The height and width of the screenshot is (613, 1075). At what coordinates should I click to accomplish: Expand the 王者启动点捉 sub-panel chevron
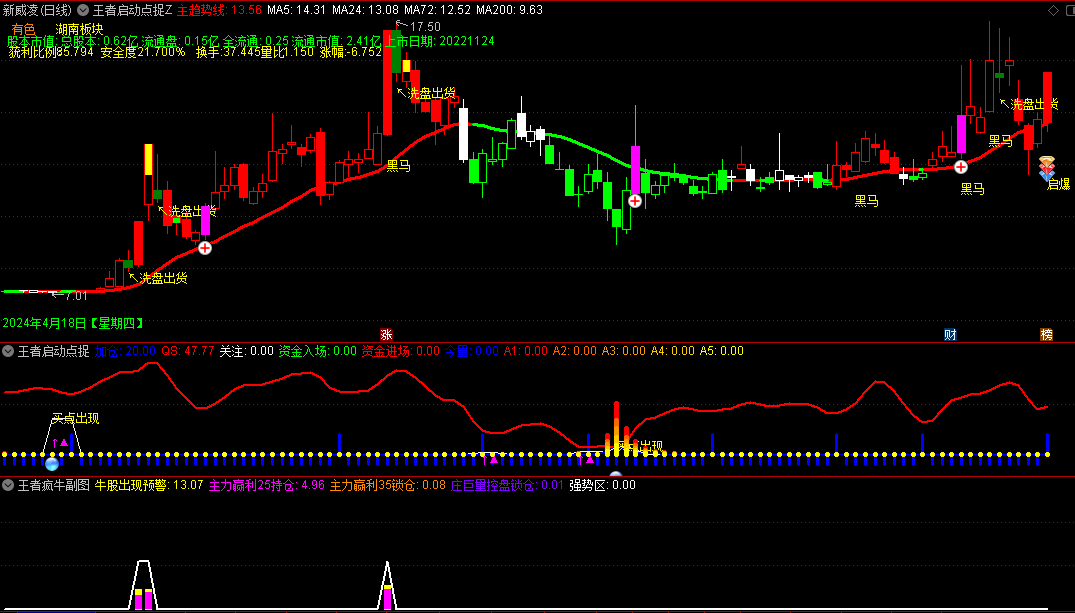pos(8,351)
